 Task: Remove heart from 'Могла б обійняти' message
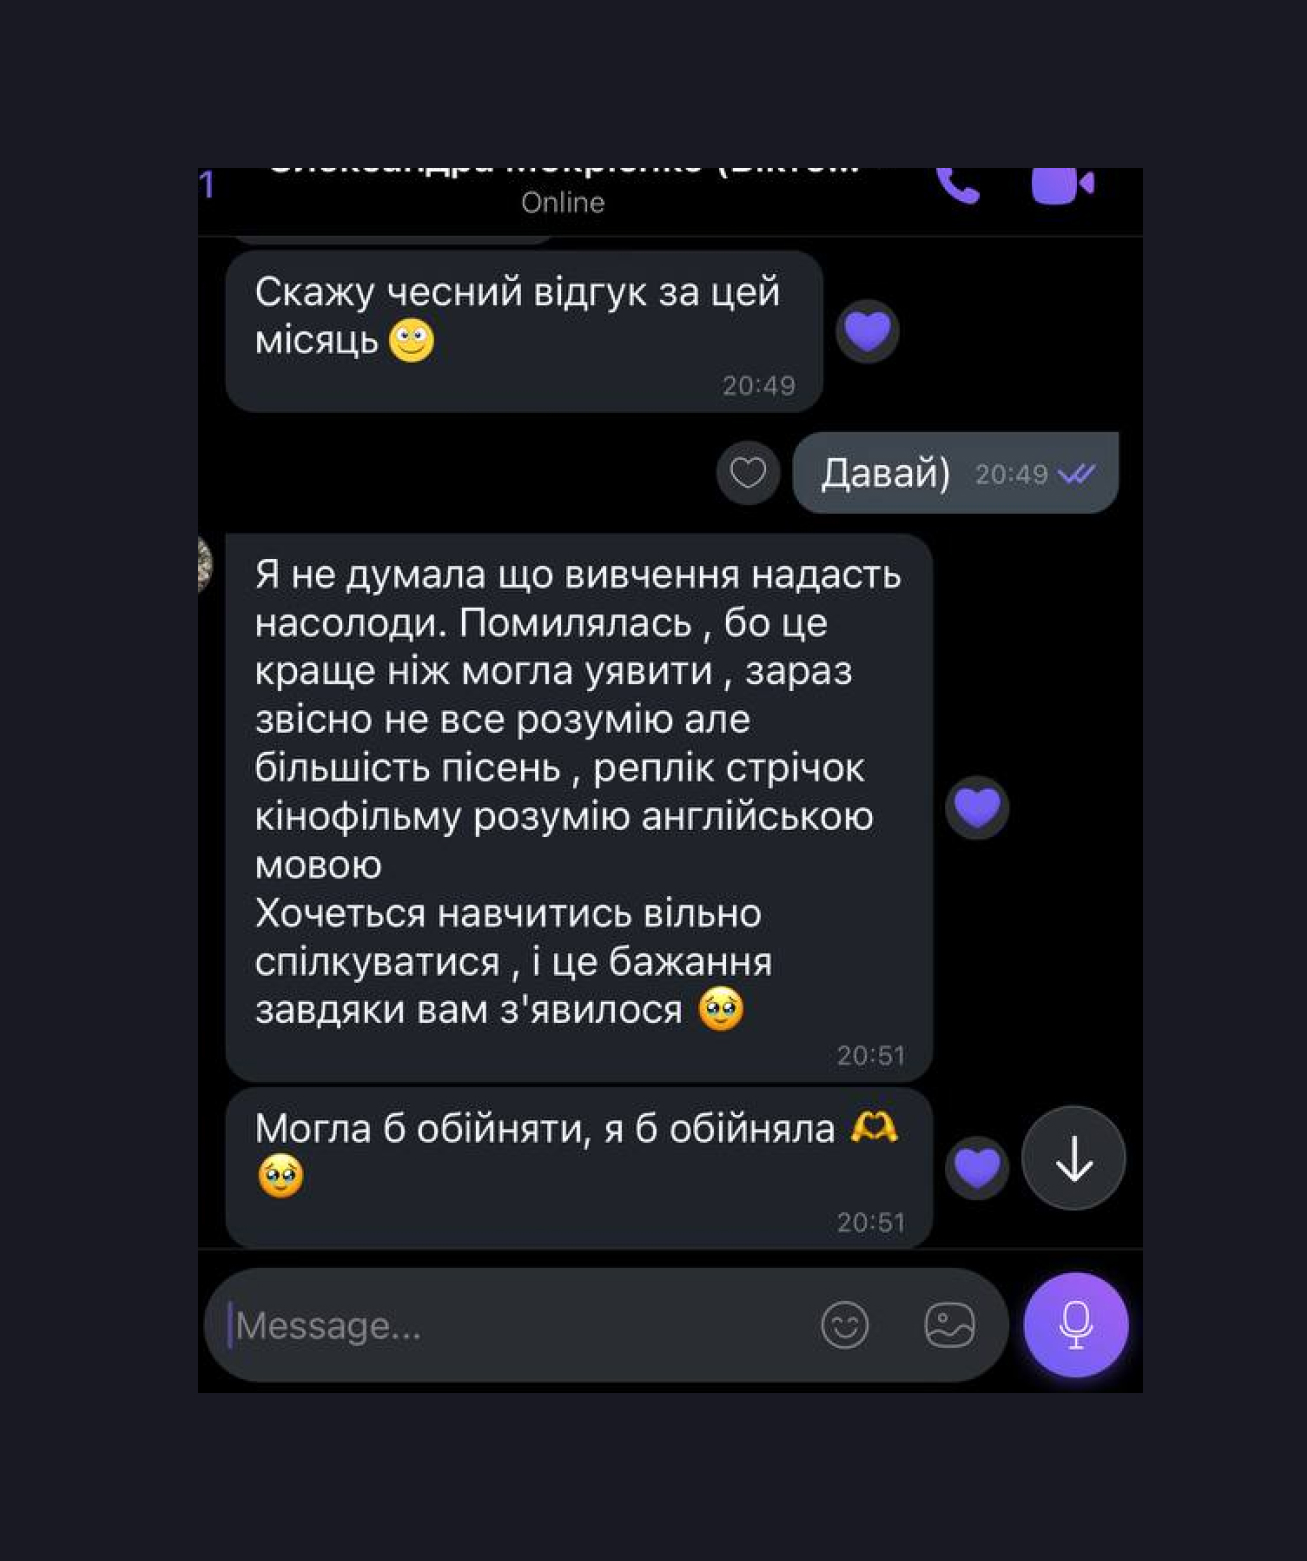coord(977,1167)
